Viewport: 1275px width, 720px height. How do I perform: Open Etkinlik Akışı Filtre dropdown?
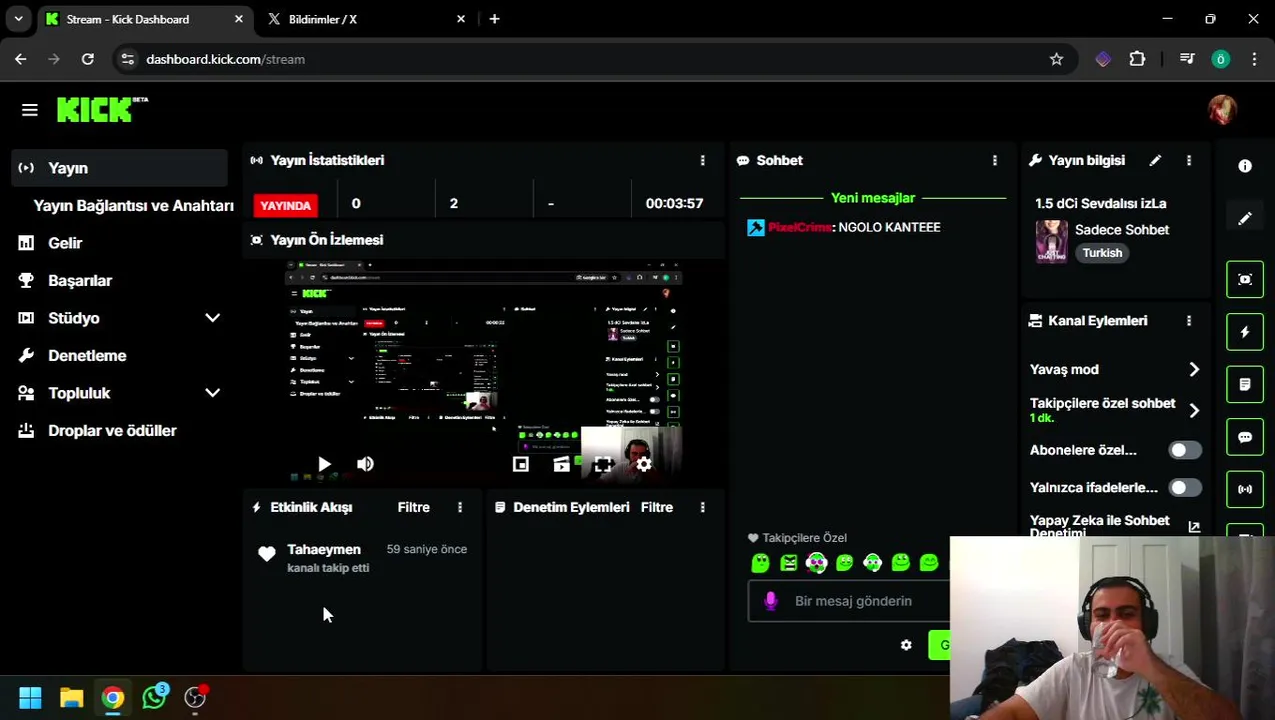(414, 507)
